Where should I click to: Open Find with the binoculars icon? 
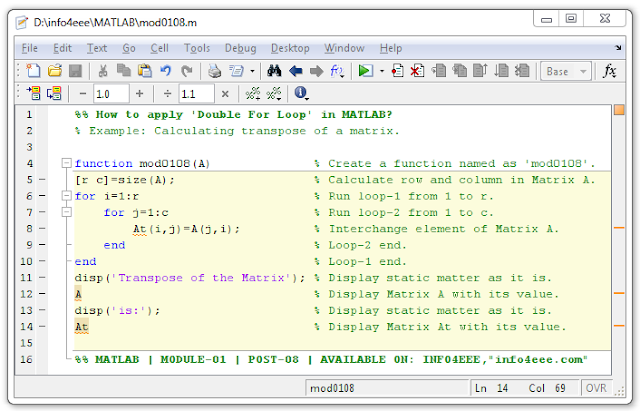[274, 71]
